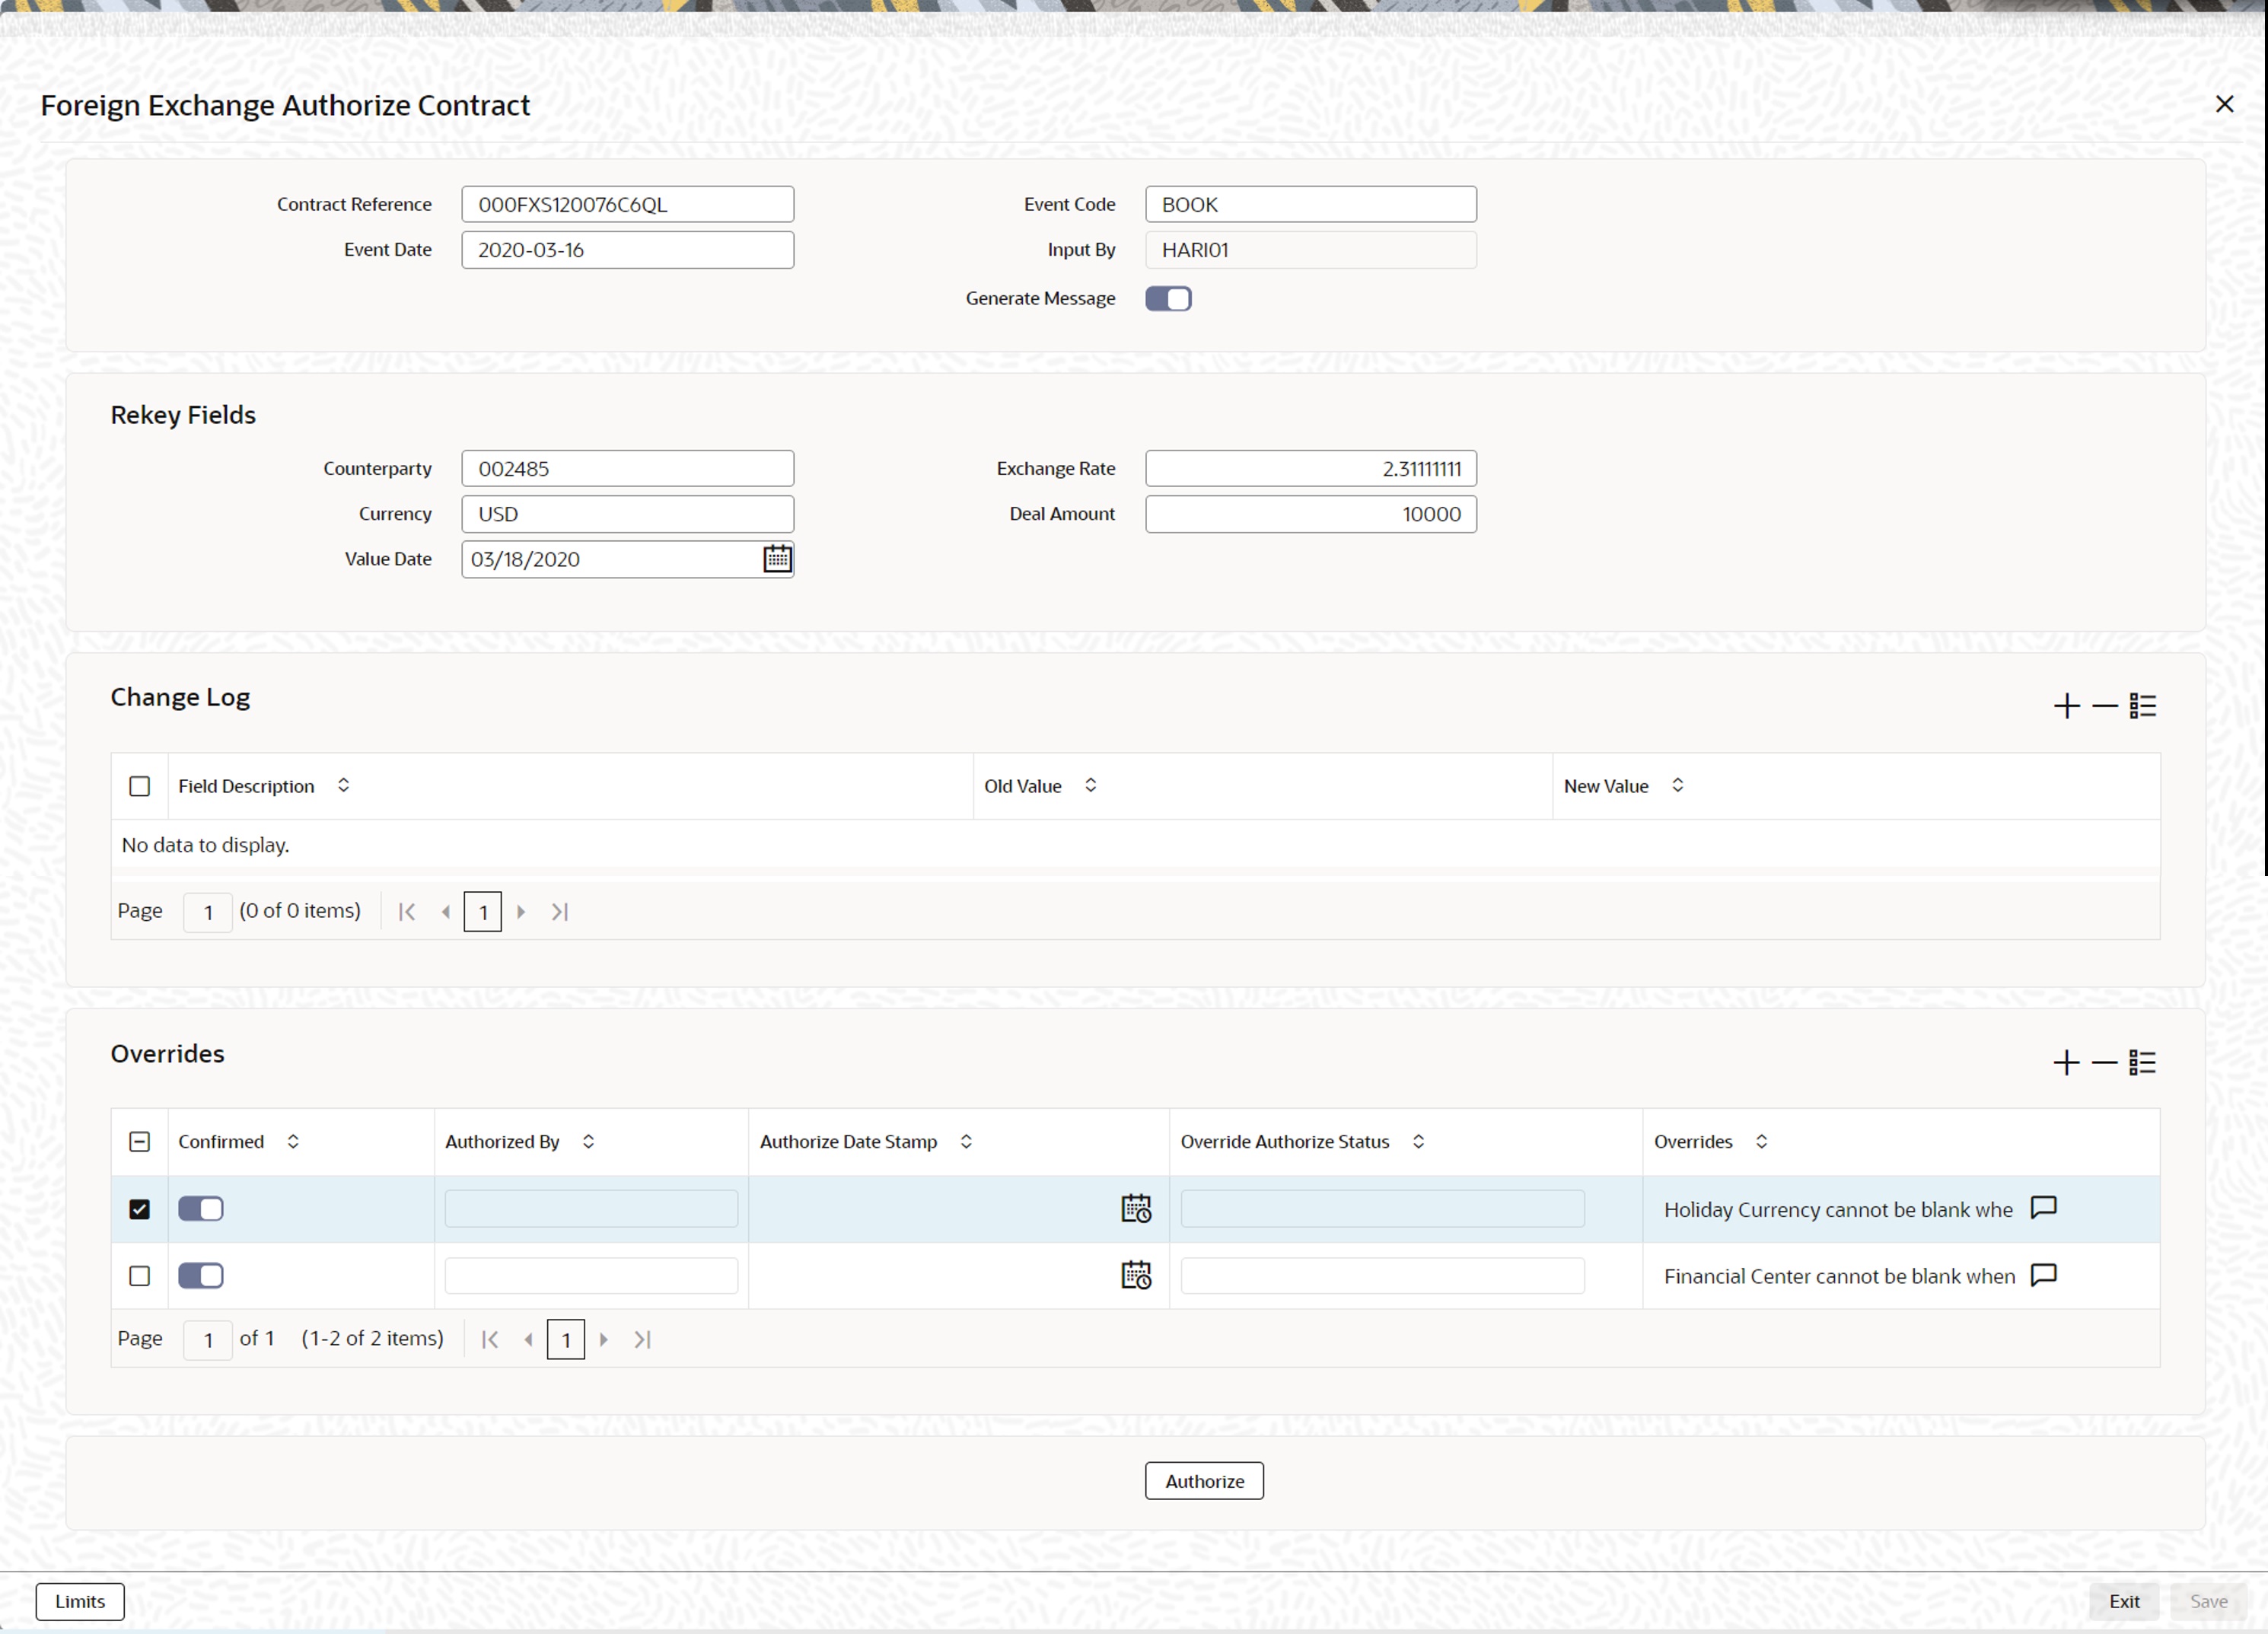The width and height of the screenshot is (2268, 1634).
Task: Toggle Confirmed switch for Holiday Currency row
Action: (x=201, y=1209)
